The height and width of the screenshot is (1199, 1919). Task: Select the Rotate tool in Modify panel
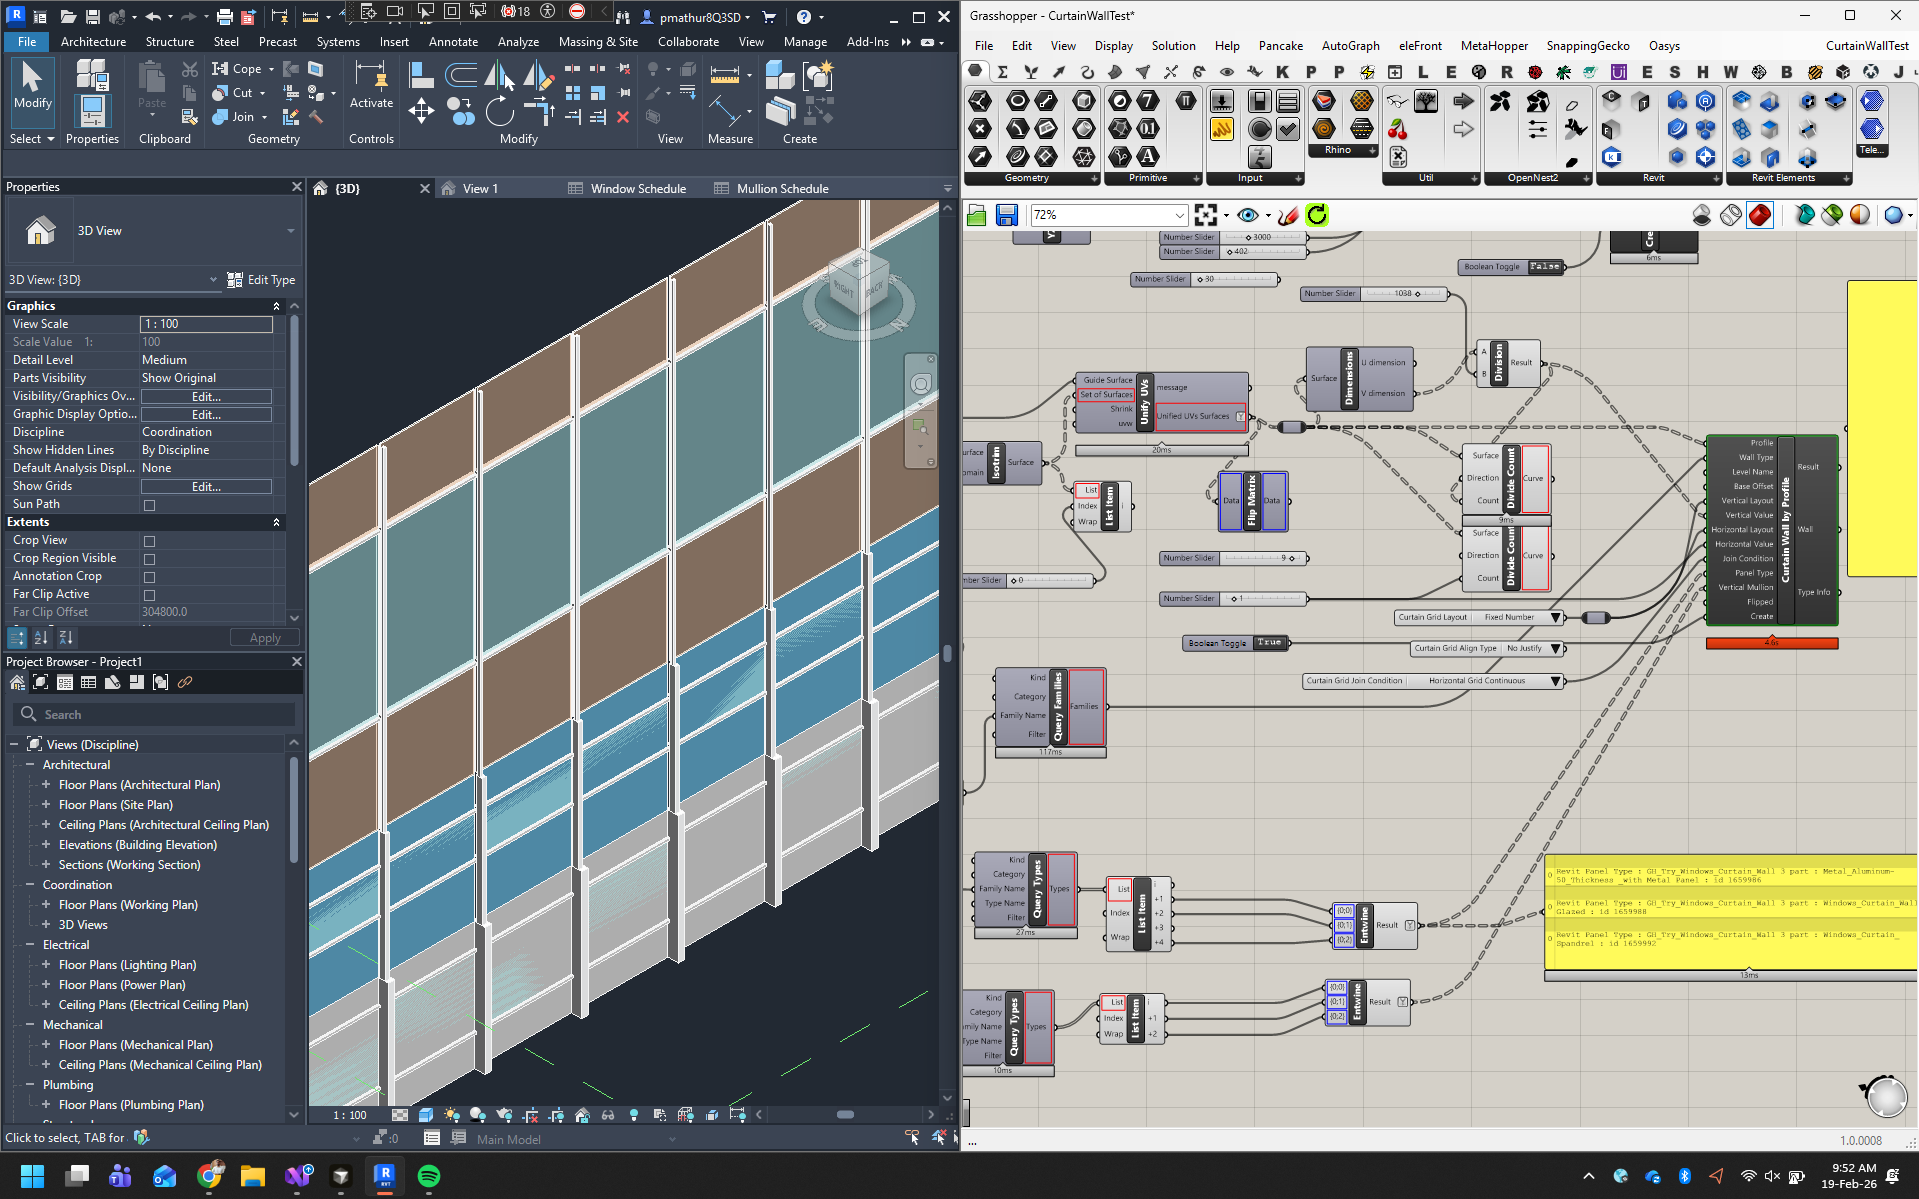point(499,111)
